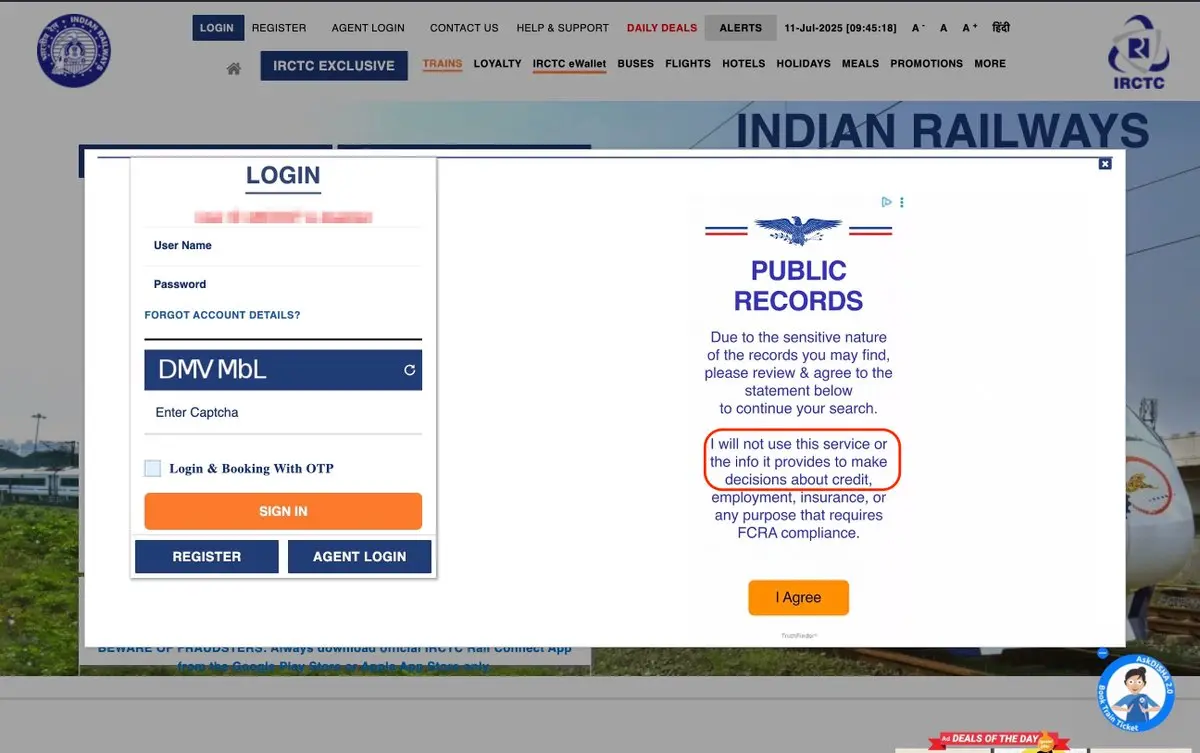Click the User Name input field

pyautogui.click(x=283, y=246)
